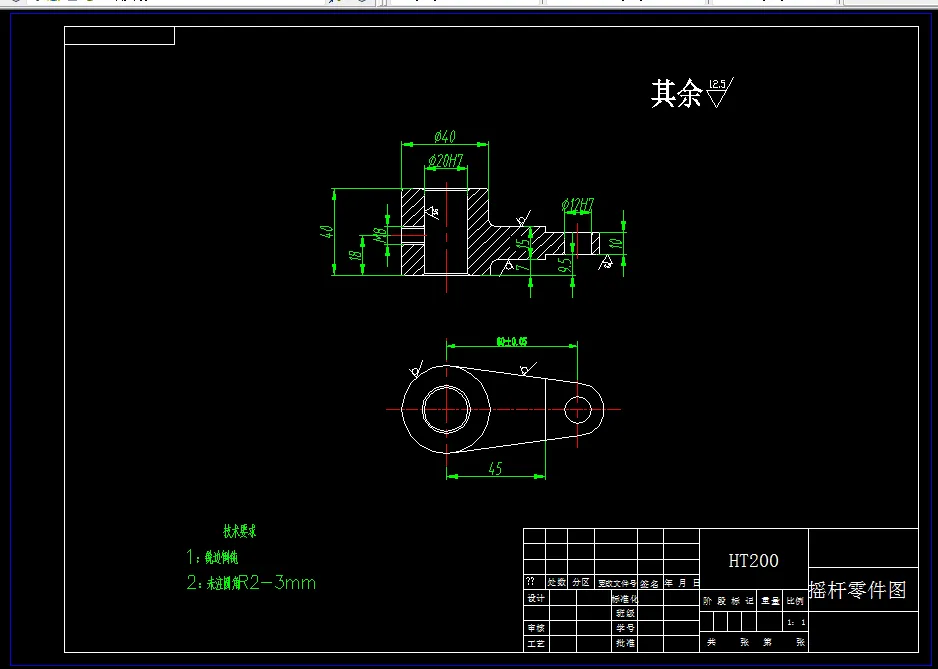Screen dimensions: 938x669
Task: Click the HT200 material text
Action: [753, 561]
